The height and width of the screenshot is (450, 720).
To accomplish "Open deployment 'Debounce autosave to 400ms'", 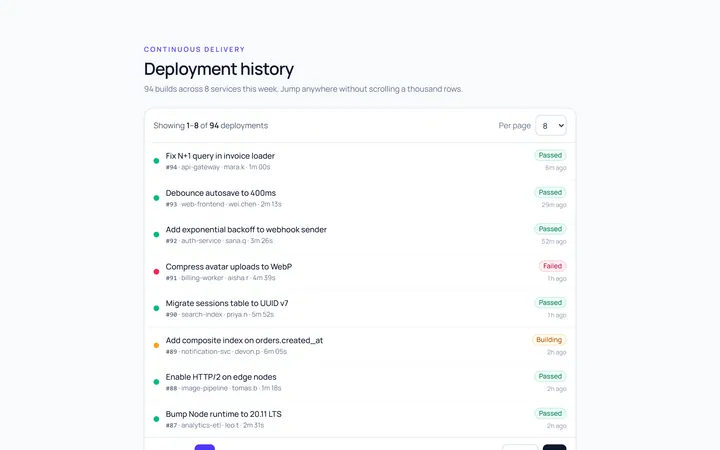I will tap(220, 193).
